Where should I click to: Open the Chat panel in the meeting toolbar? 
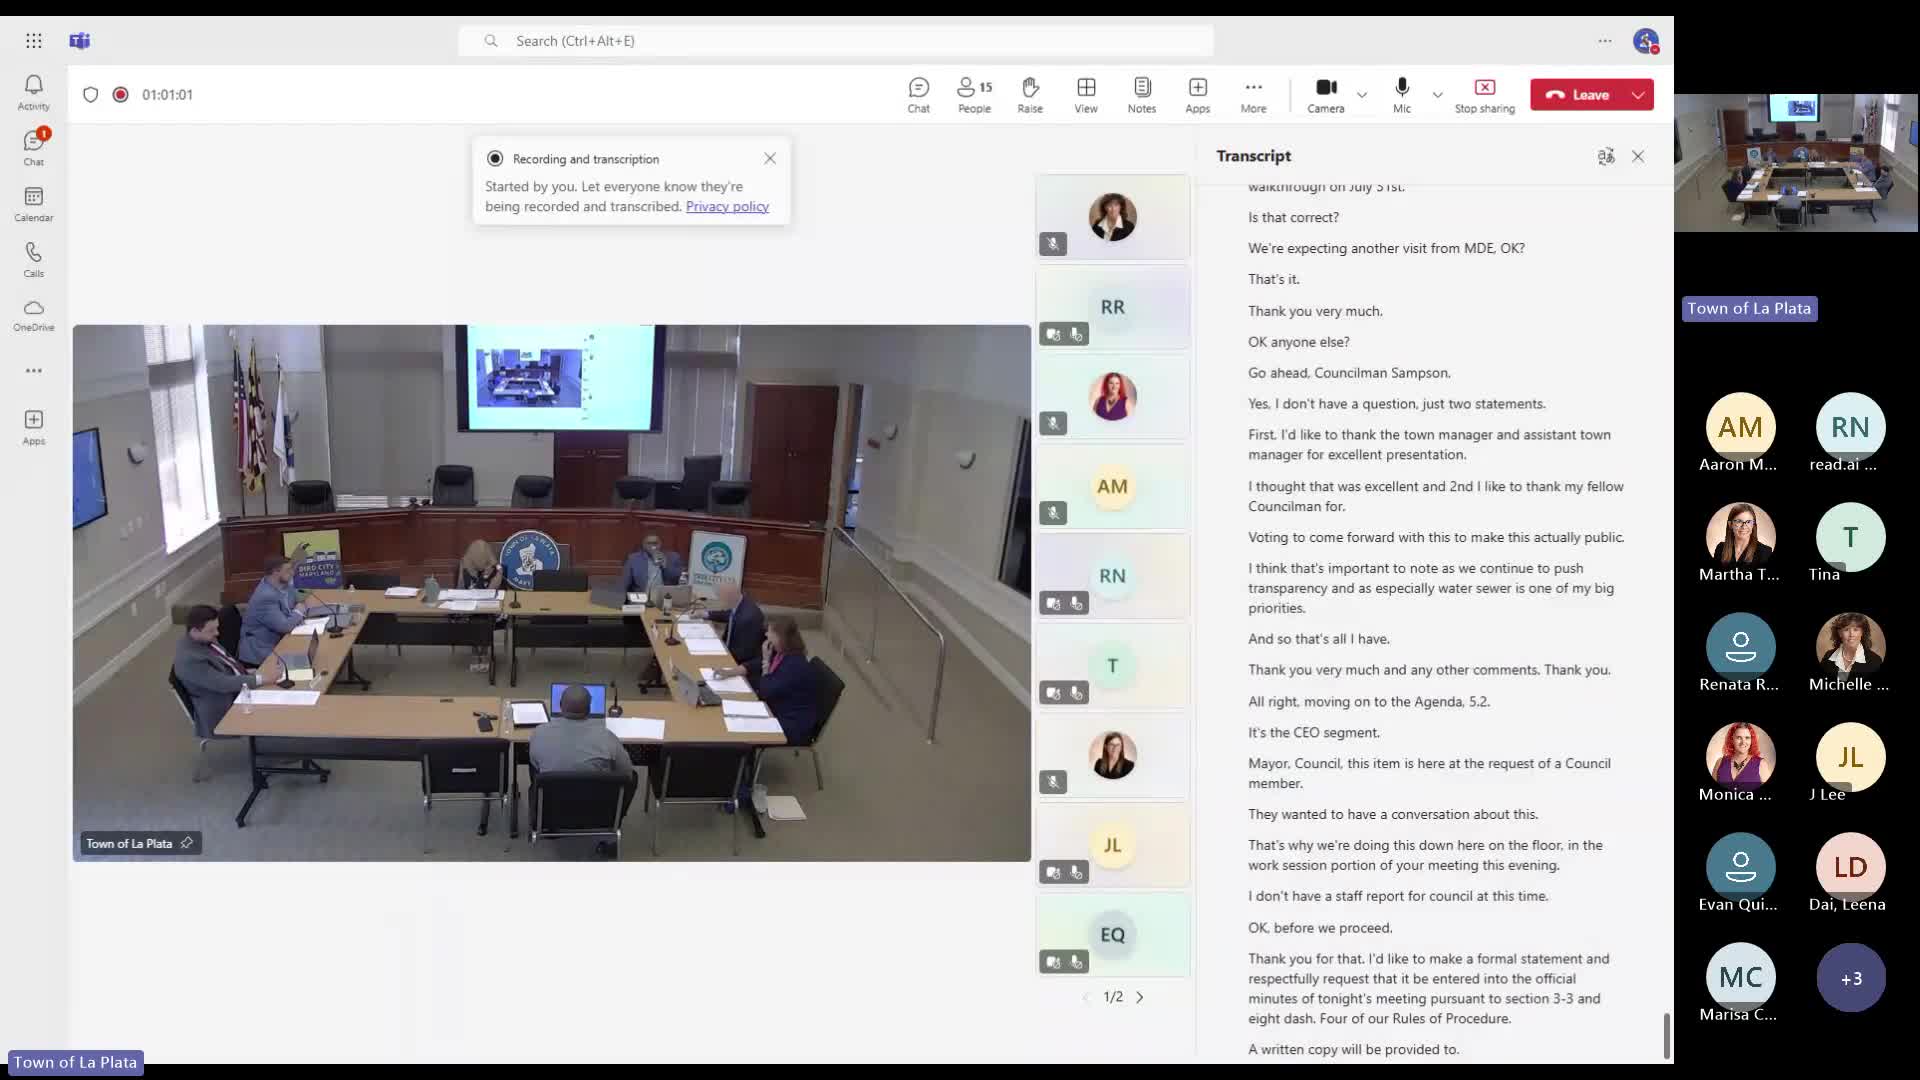(917, 94)
